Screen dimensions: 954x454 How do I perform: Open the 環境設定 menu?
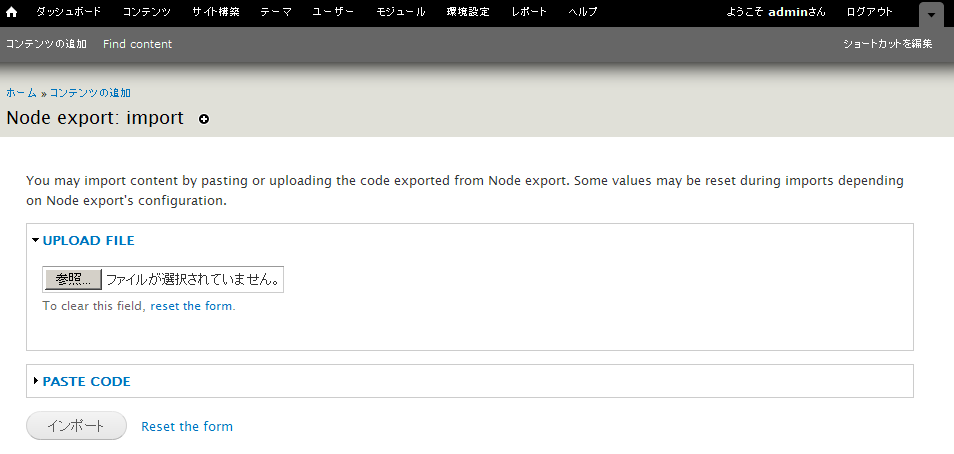point(468,12)
